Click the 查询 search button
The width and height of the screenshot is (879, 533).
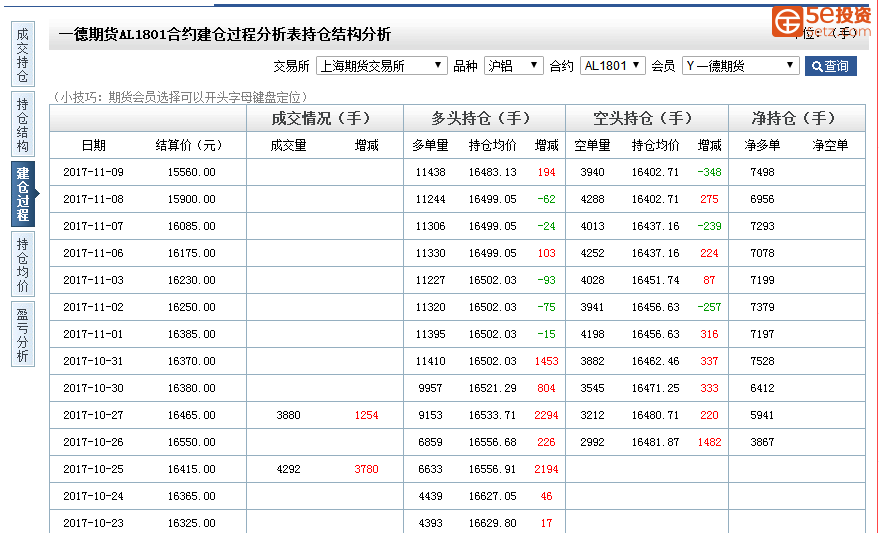click(831, 66)
